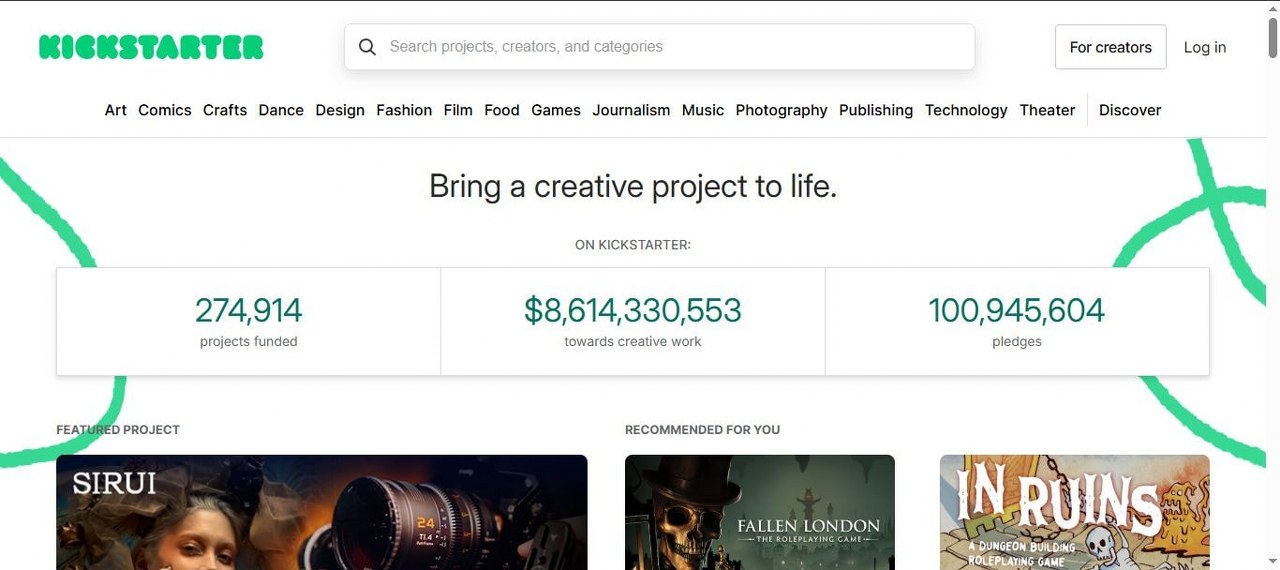Click the ON KICKSTARTER label
The width and height of the screenshot is (1280, 570).
[633, 245]
